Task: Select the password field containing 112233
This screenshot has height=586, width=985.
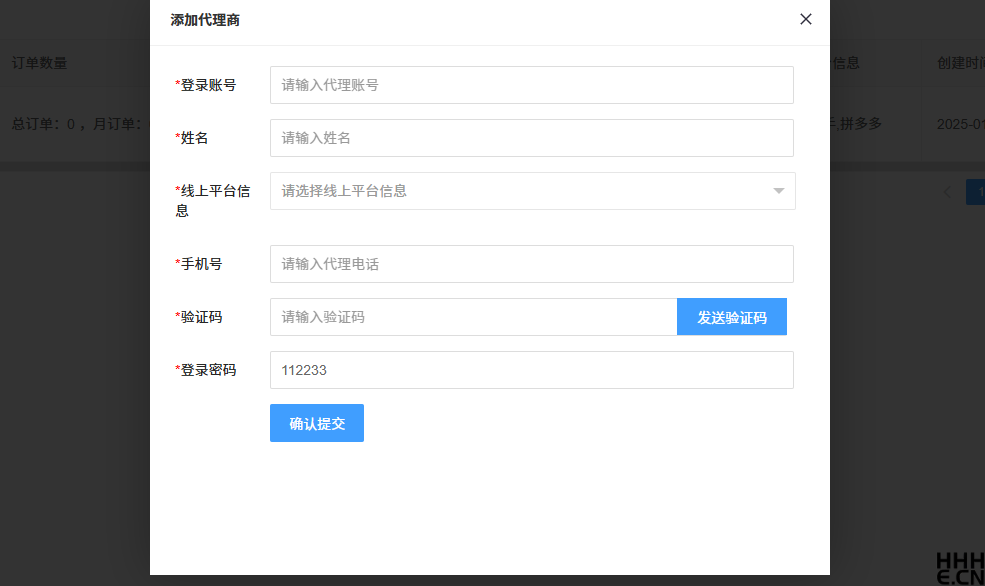Action: pyautogui.click(x=531, y=370)
